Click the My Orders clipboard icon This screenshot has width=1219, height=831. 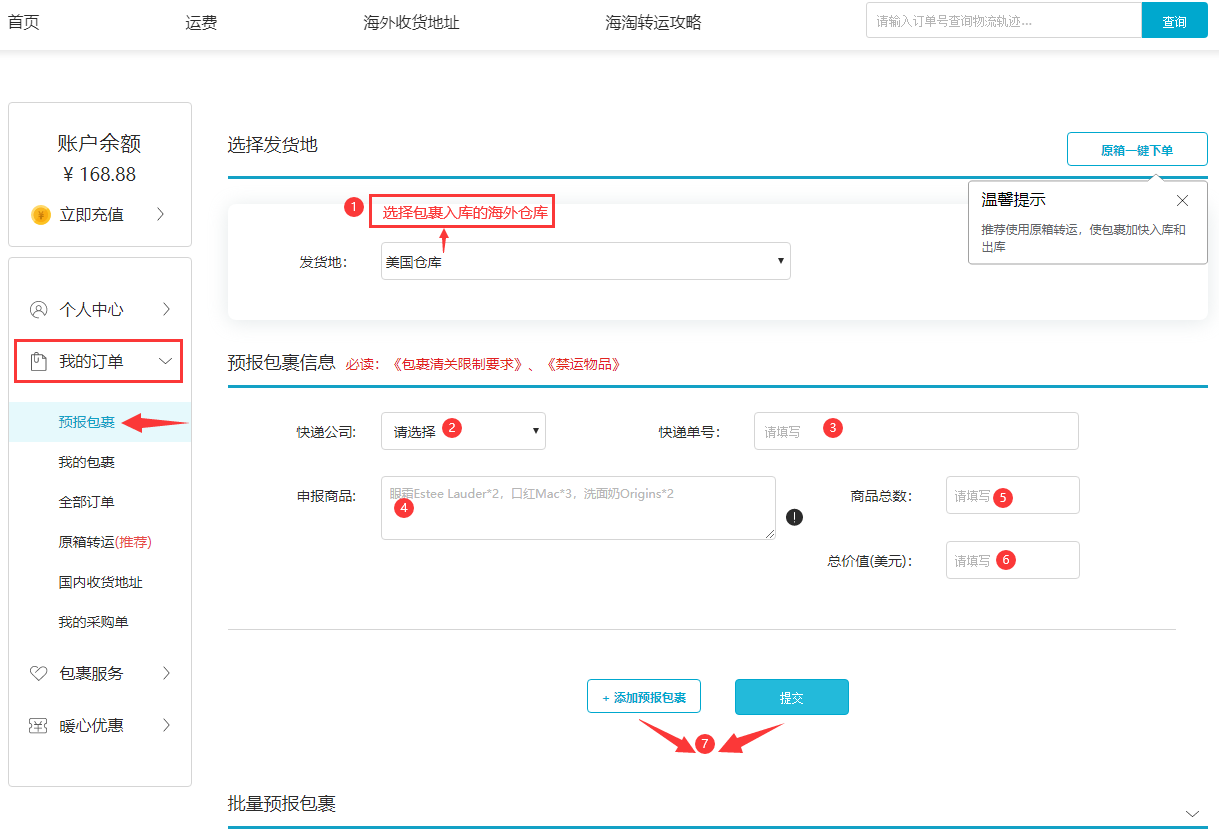pyautogui.click(x=39, y=361)
